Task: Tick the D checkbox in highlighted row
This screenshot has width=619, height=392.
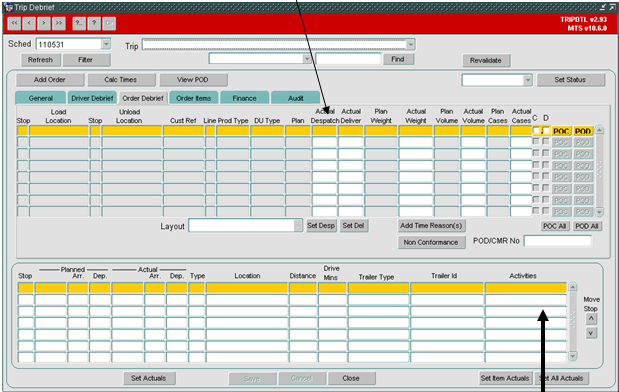Action: 546,130
